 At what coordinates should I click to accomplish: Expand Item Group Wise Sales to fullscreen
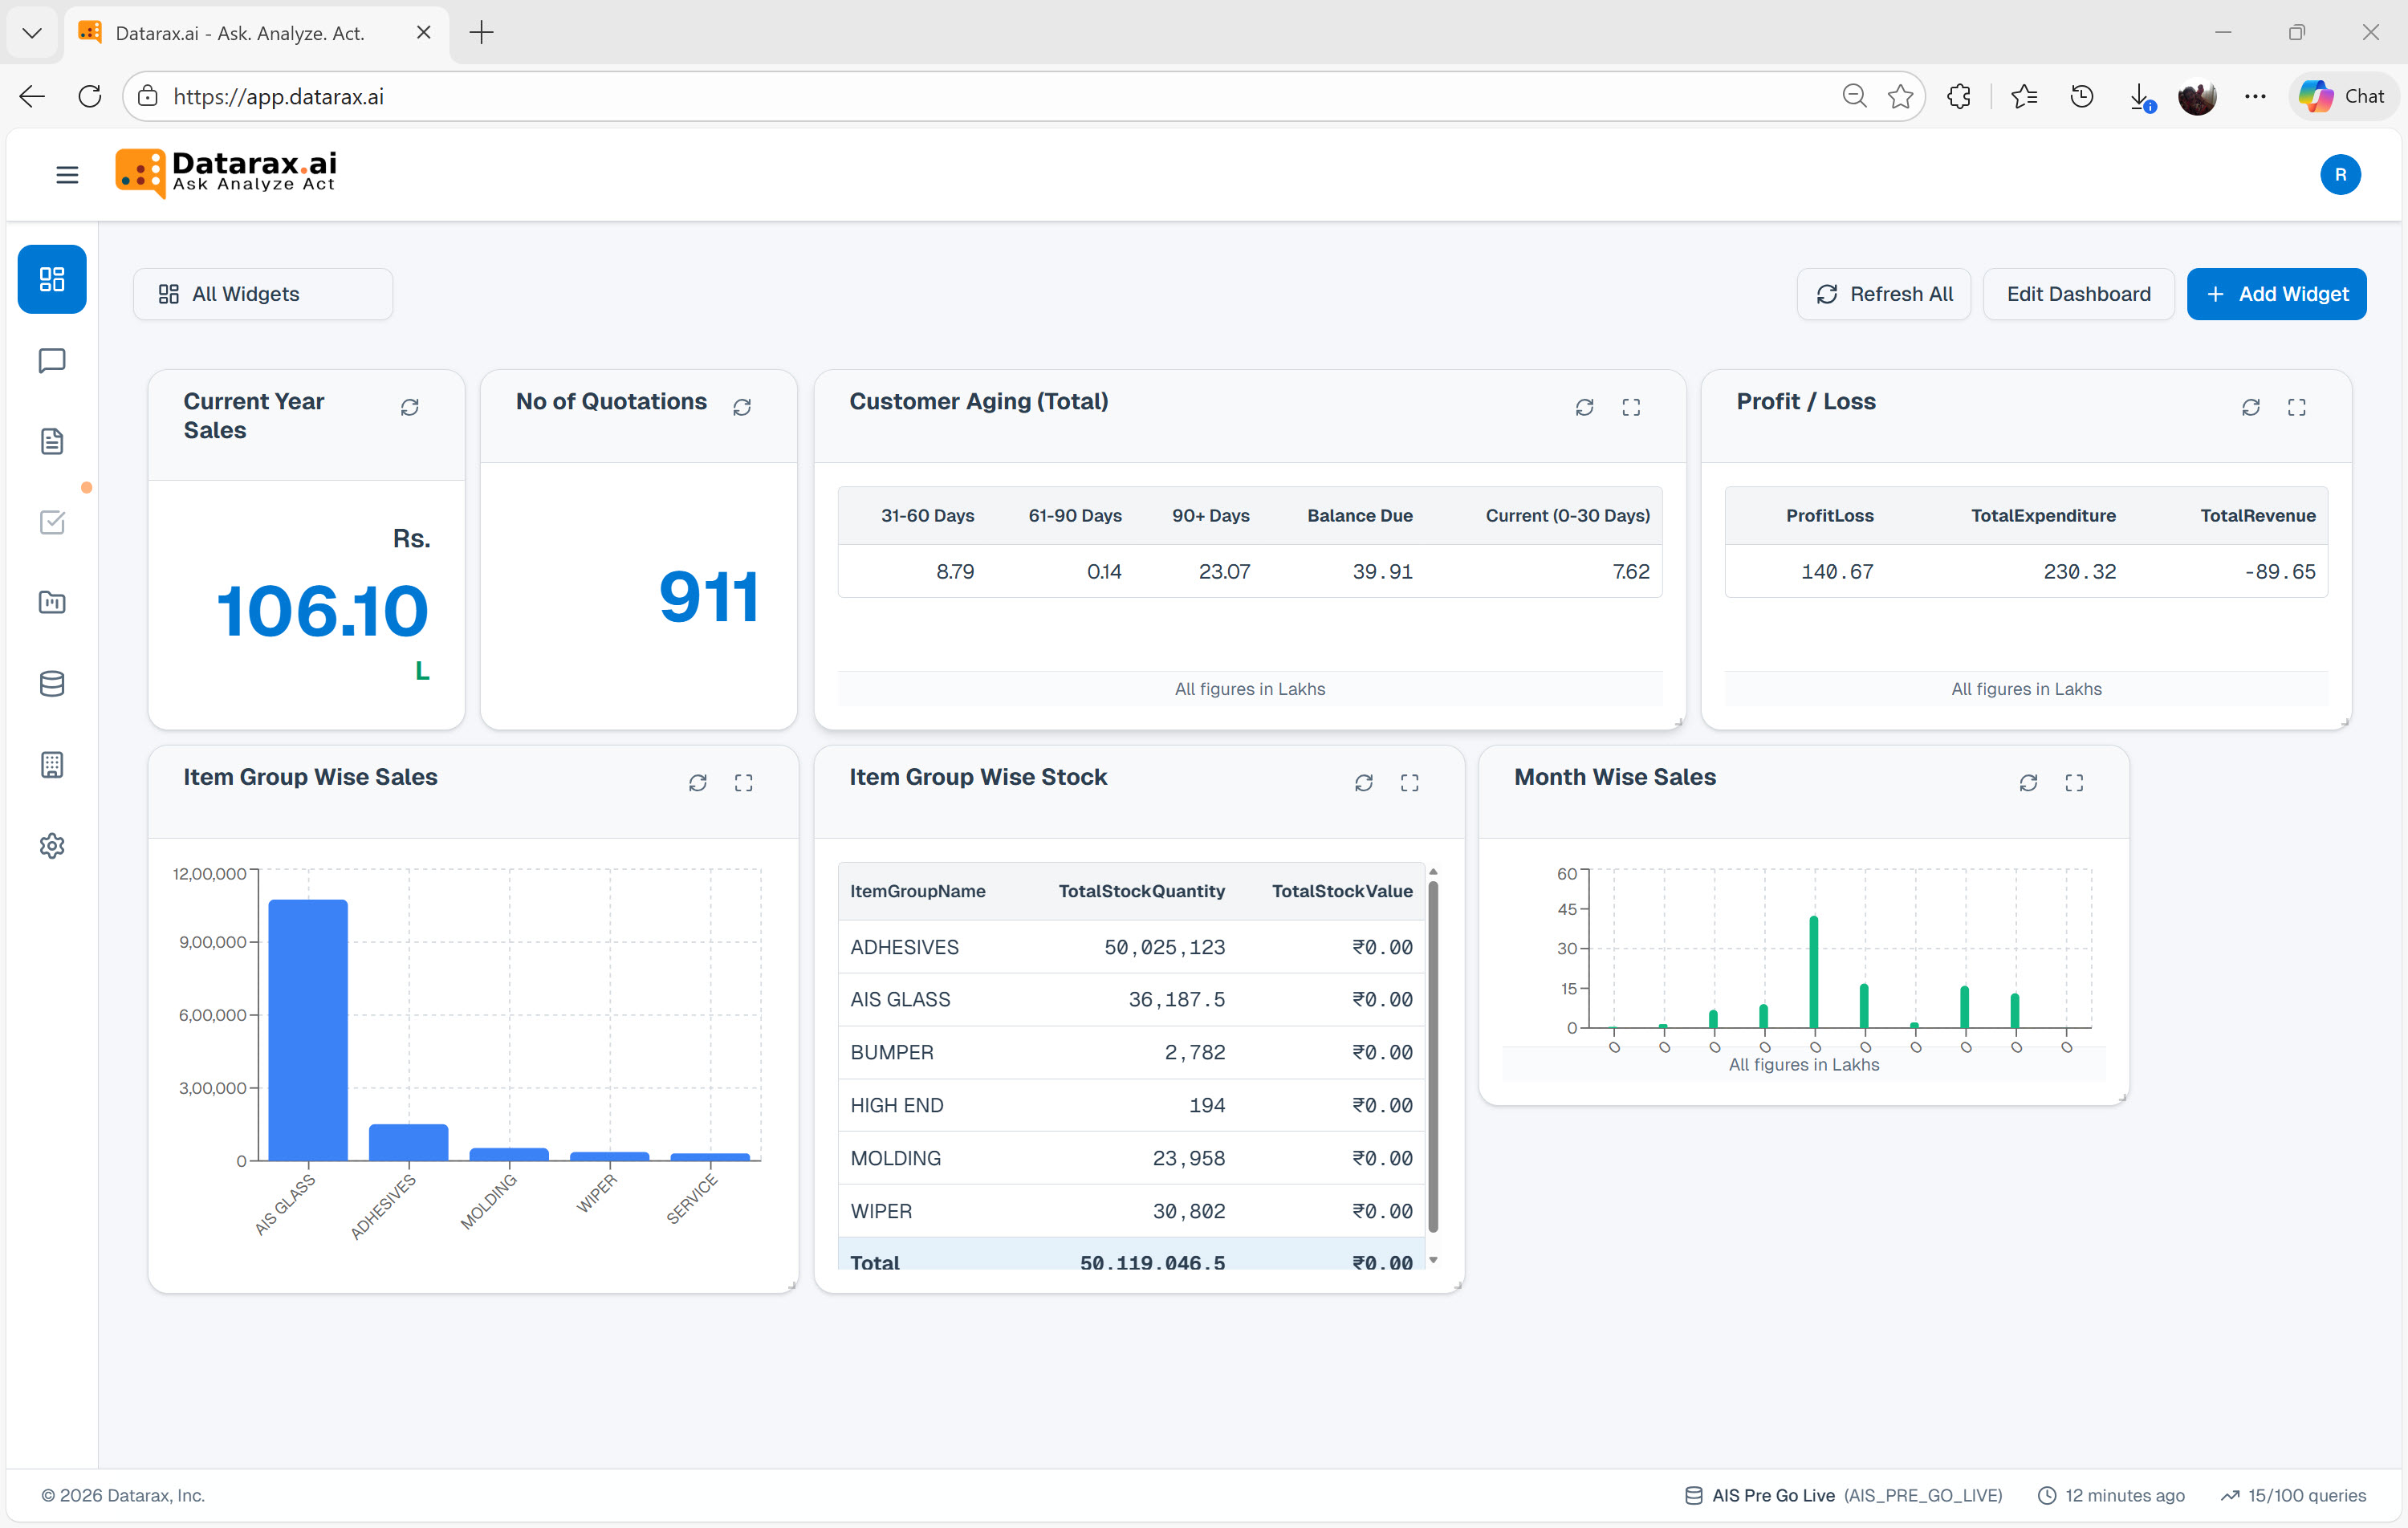click(x=744, y=783)
